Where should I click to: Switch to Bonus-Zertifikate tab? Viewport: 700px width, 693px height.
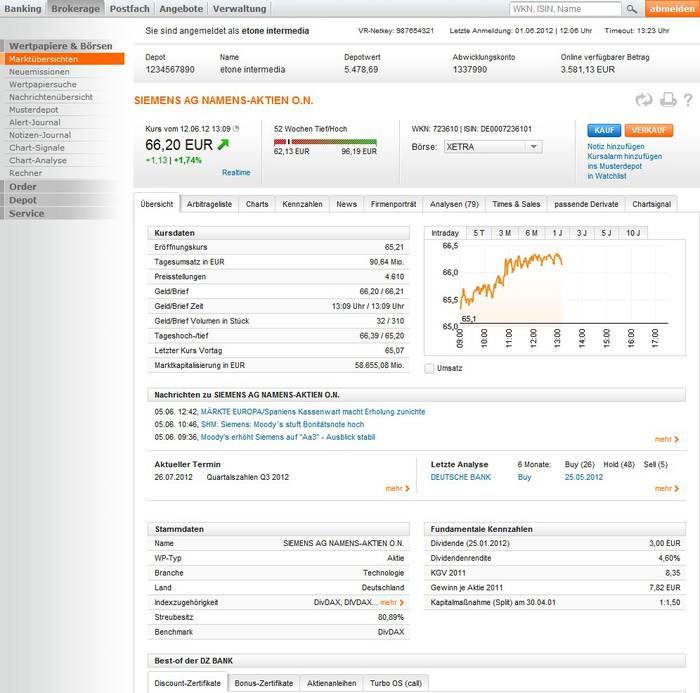[263, 683]
